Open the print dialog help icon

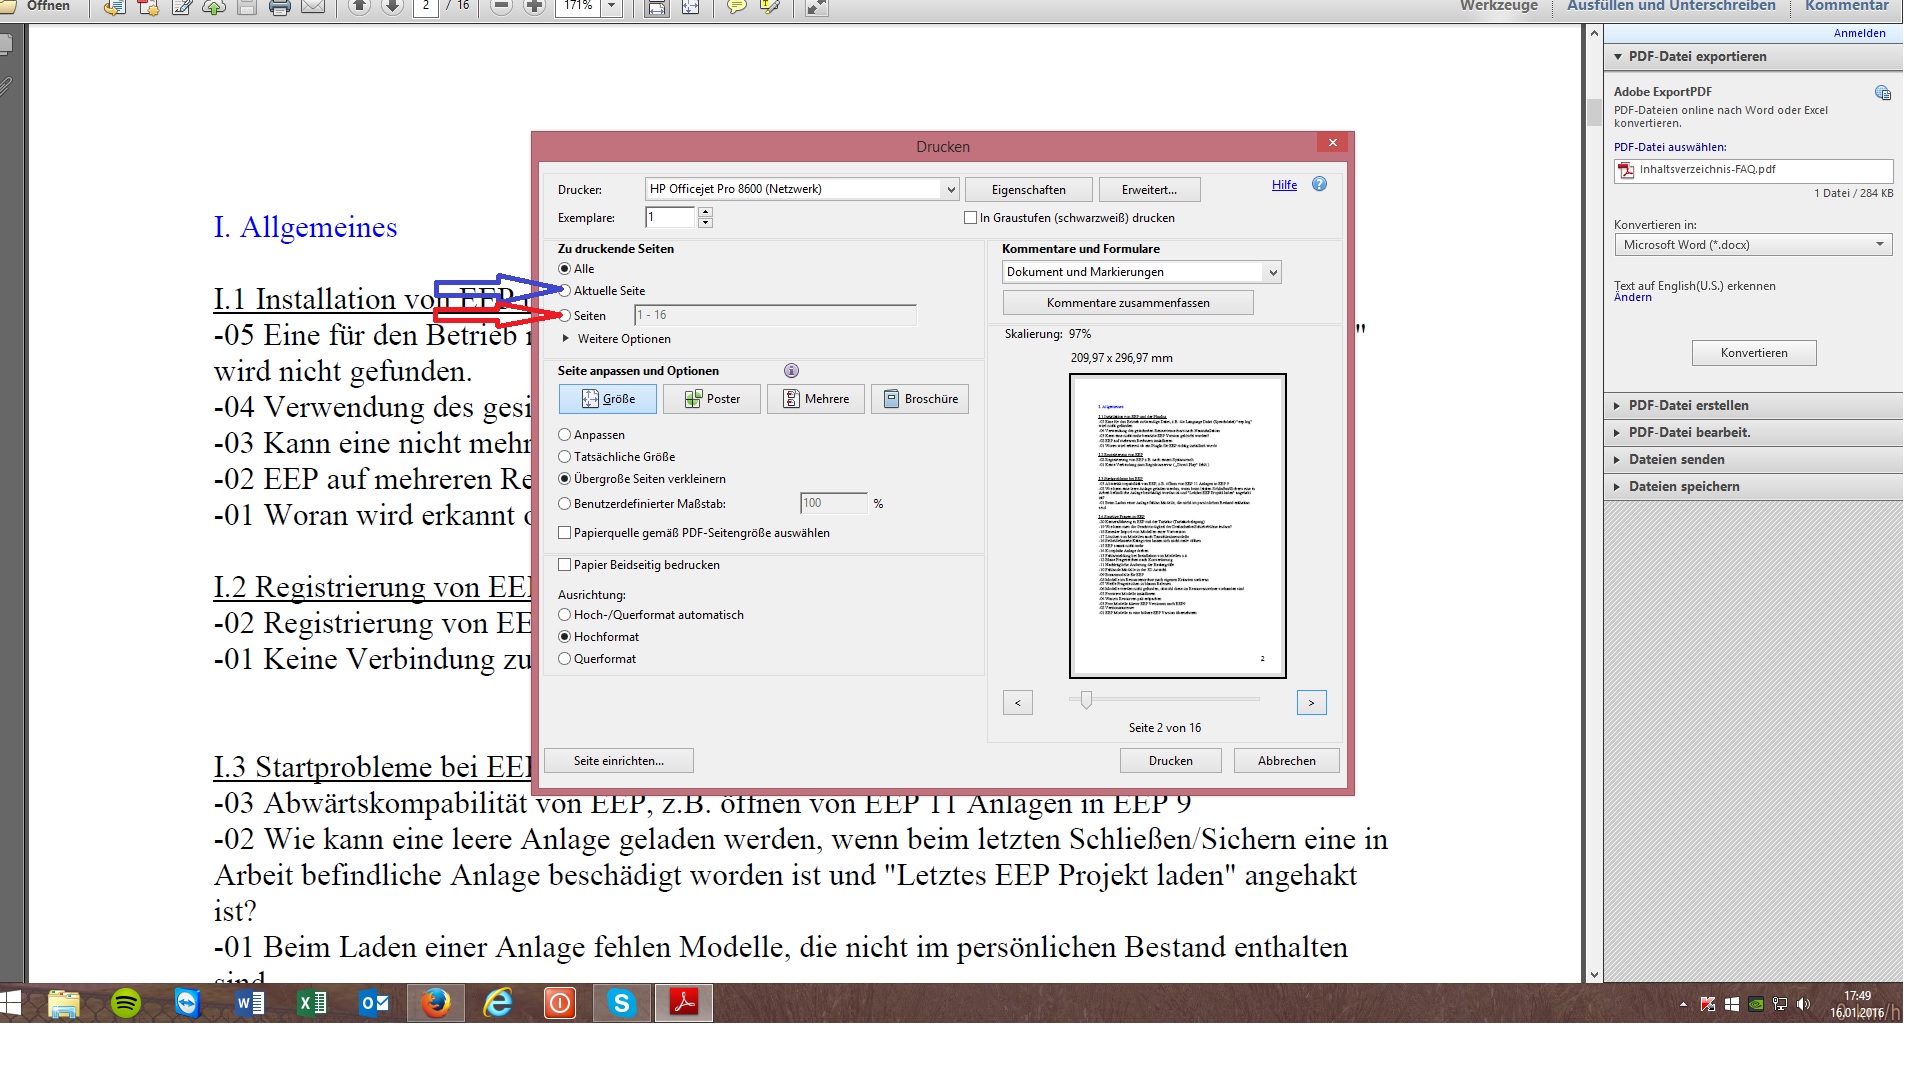(x=1319, y=185)
